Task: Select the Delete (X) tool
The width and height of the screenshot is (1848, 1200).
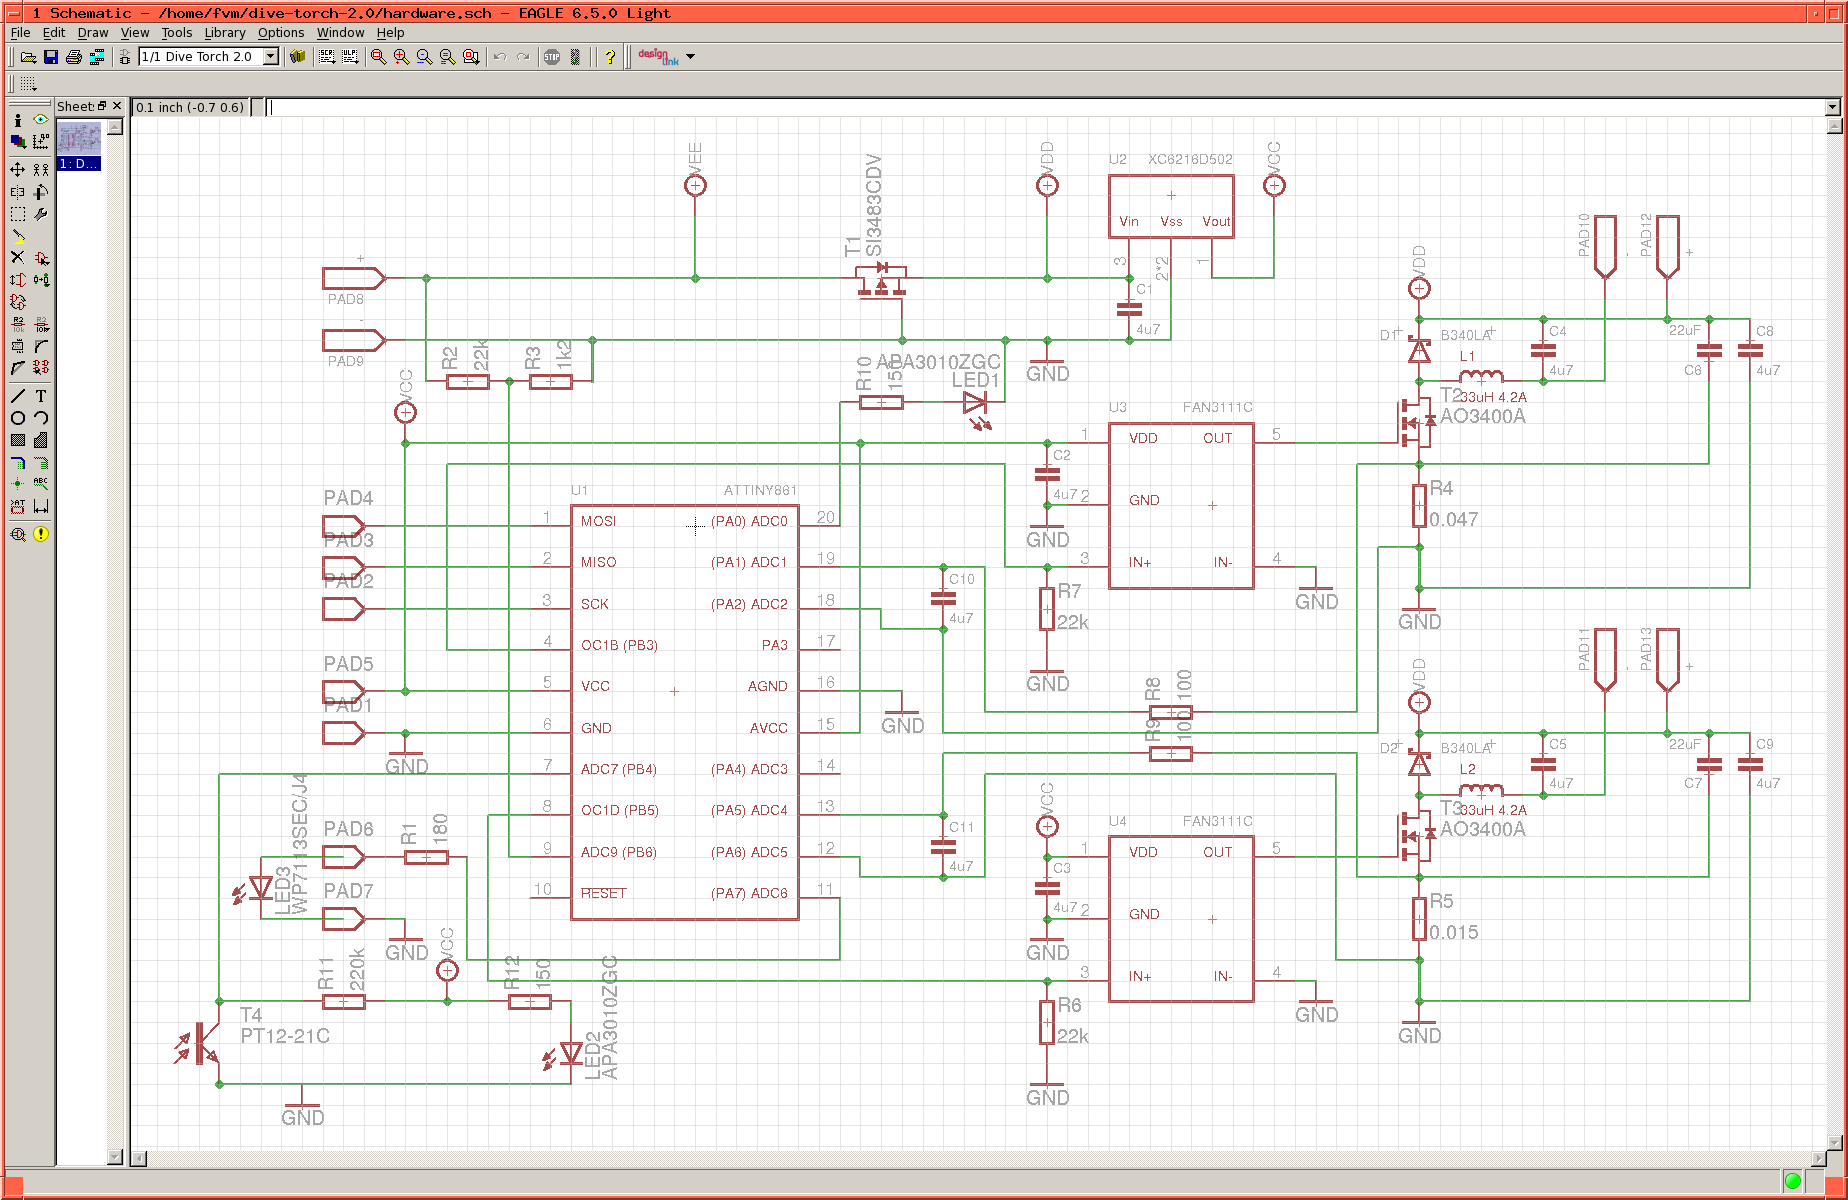Action: coord(18,258)
